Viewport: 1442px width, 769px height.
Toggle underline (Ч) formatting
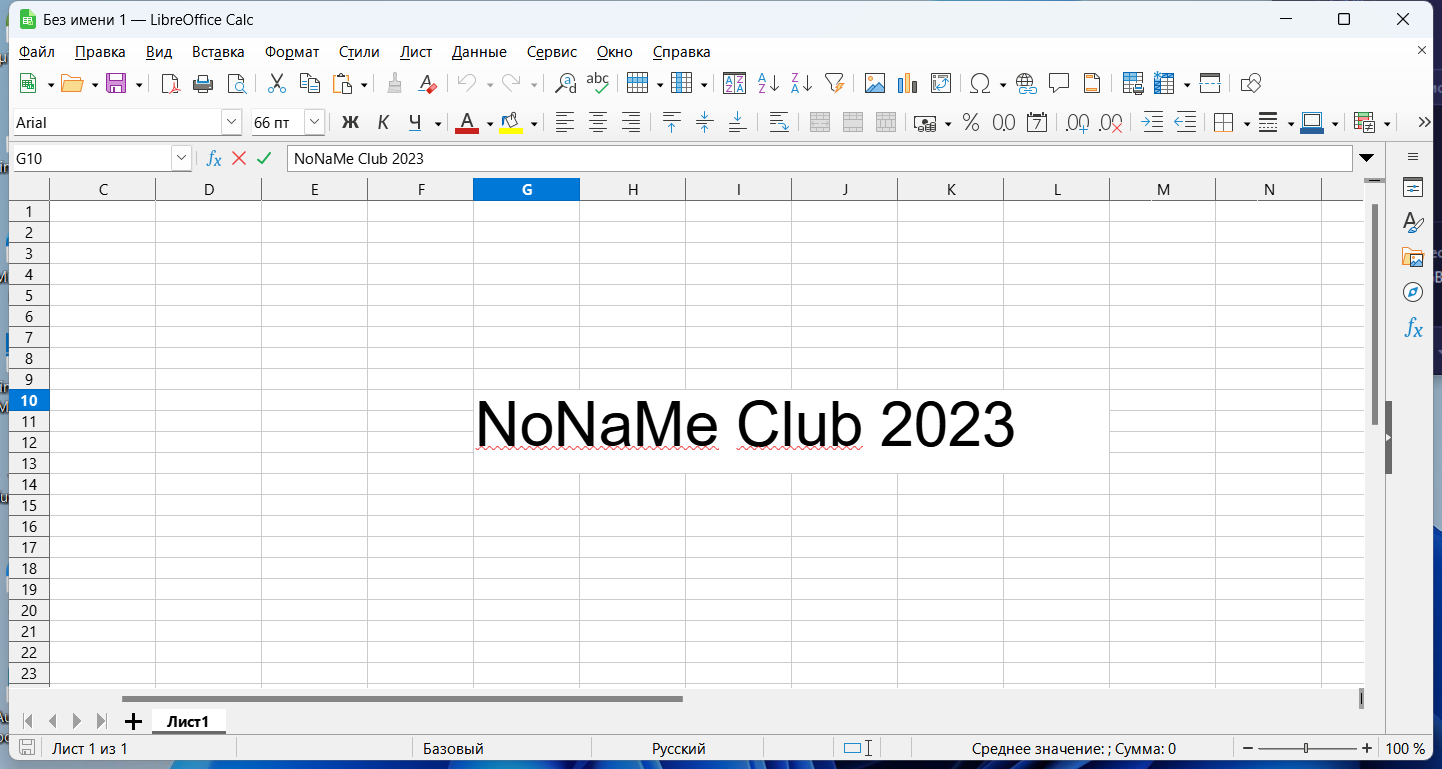click(x=415, y=123)
